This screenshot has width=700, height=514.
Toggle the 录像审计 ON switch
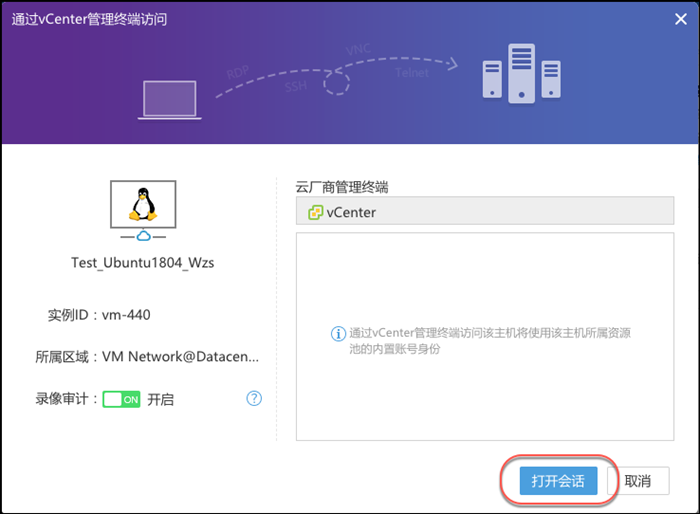point(121,399)
